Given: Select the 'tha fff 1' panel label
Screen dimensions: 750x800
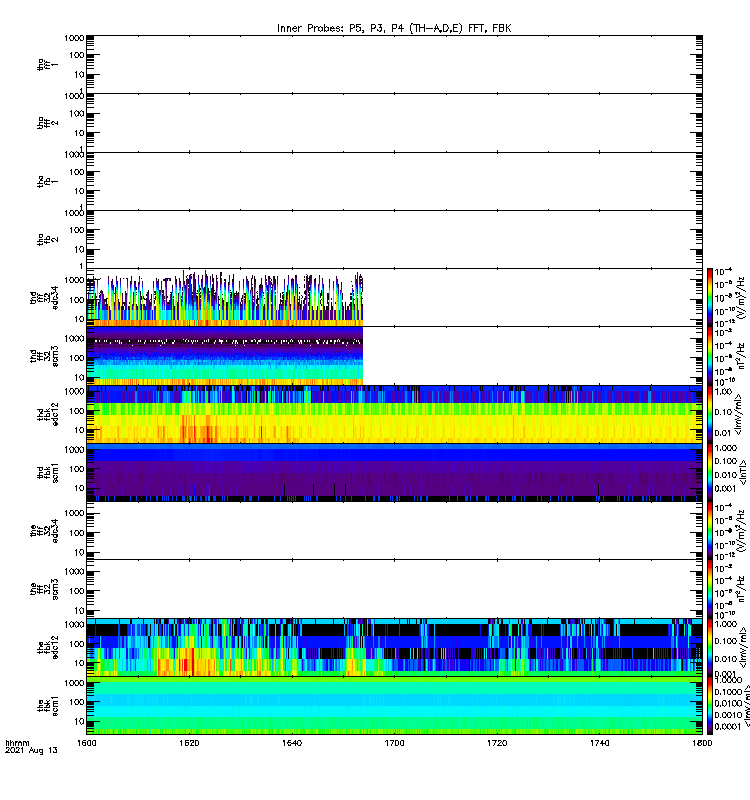Looking at the screenshot, I should pyautogui.click(x=48, y=64).
